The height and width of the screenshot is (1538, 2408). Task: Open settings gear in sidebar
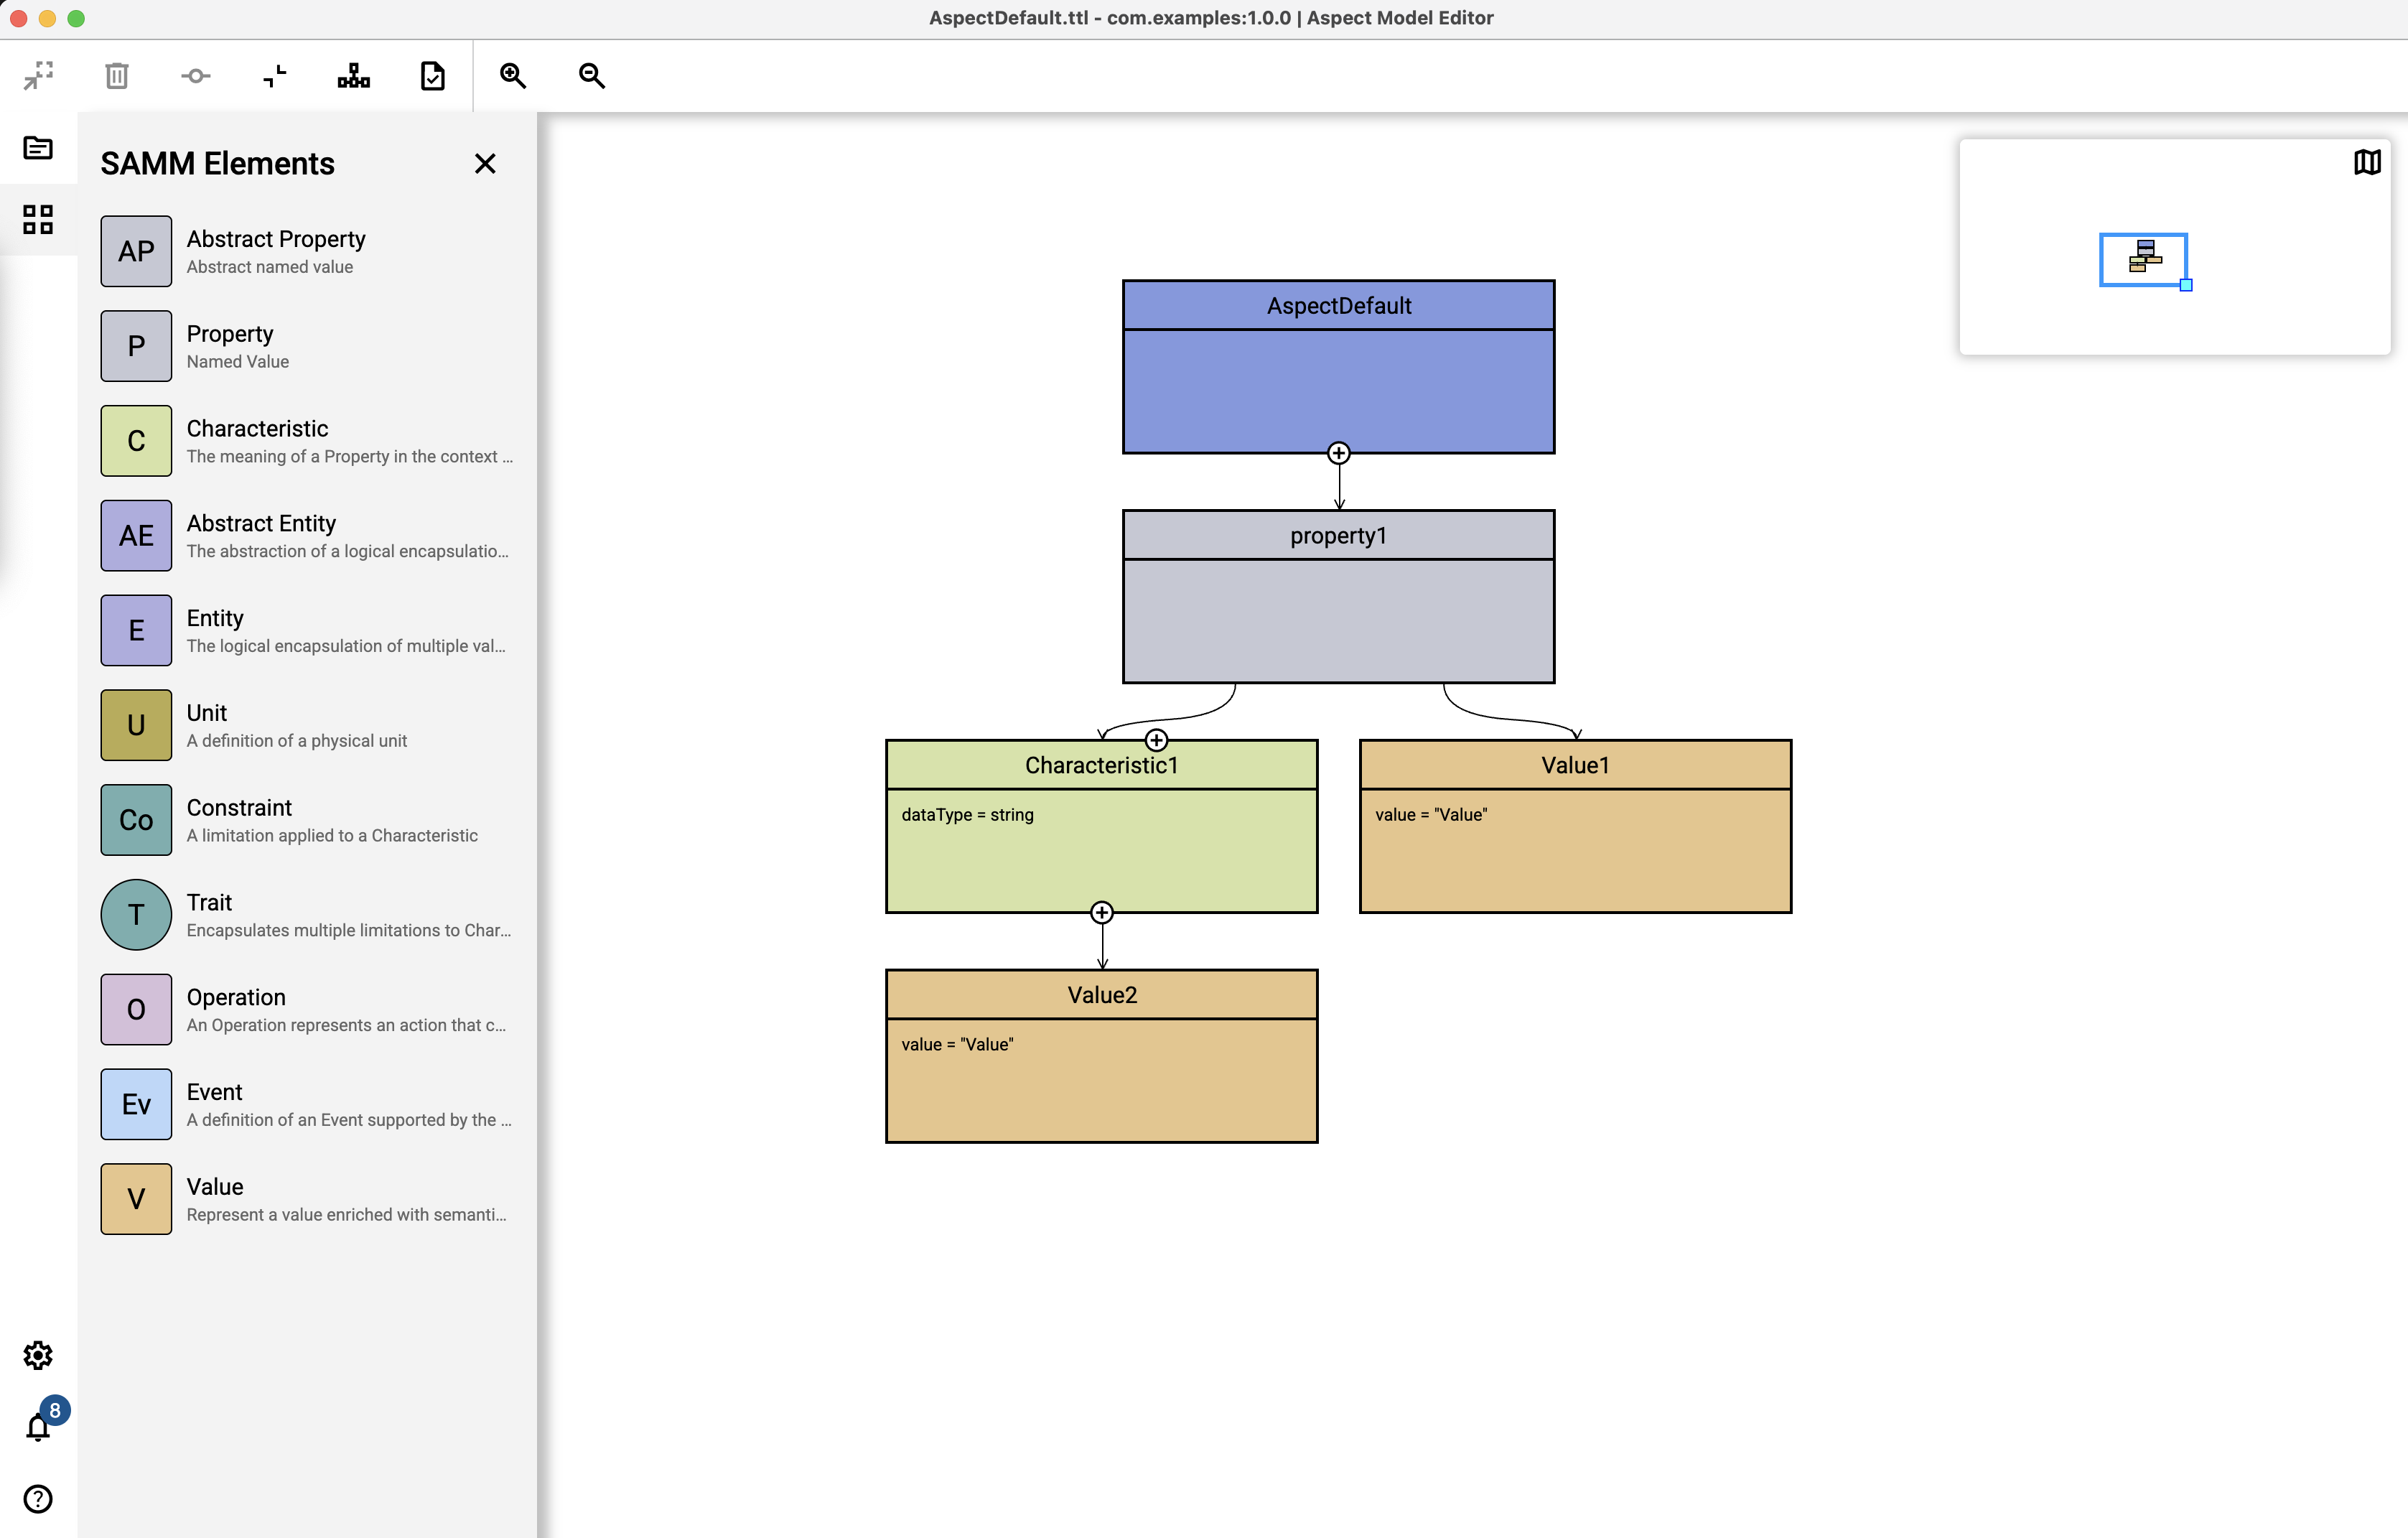point(38,1356)
